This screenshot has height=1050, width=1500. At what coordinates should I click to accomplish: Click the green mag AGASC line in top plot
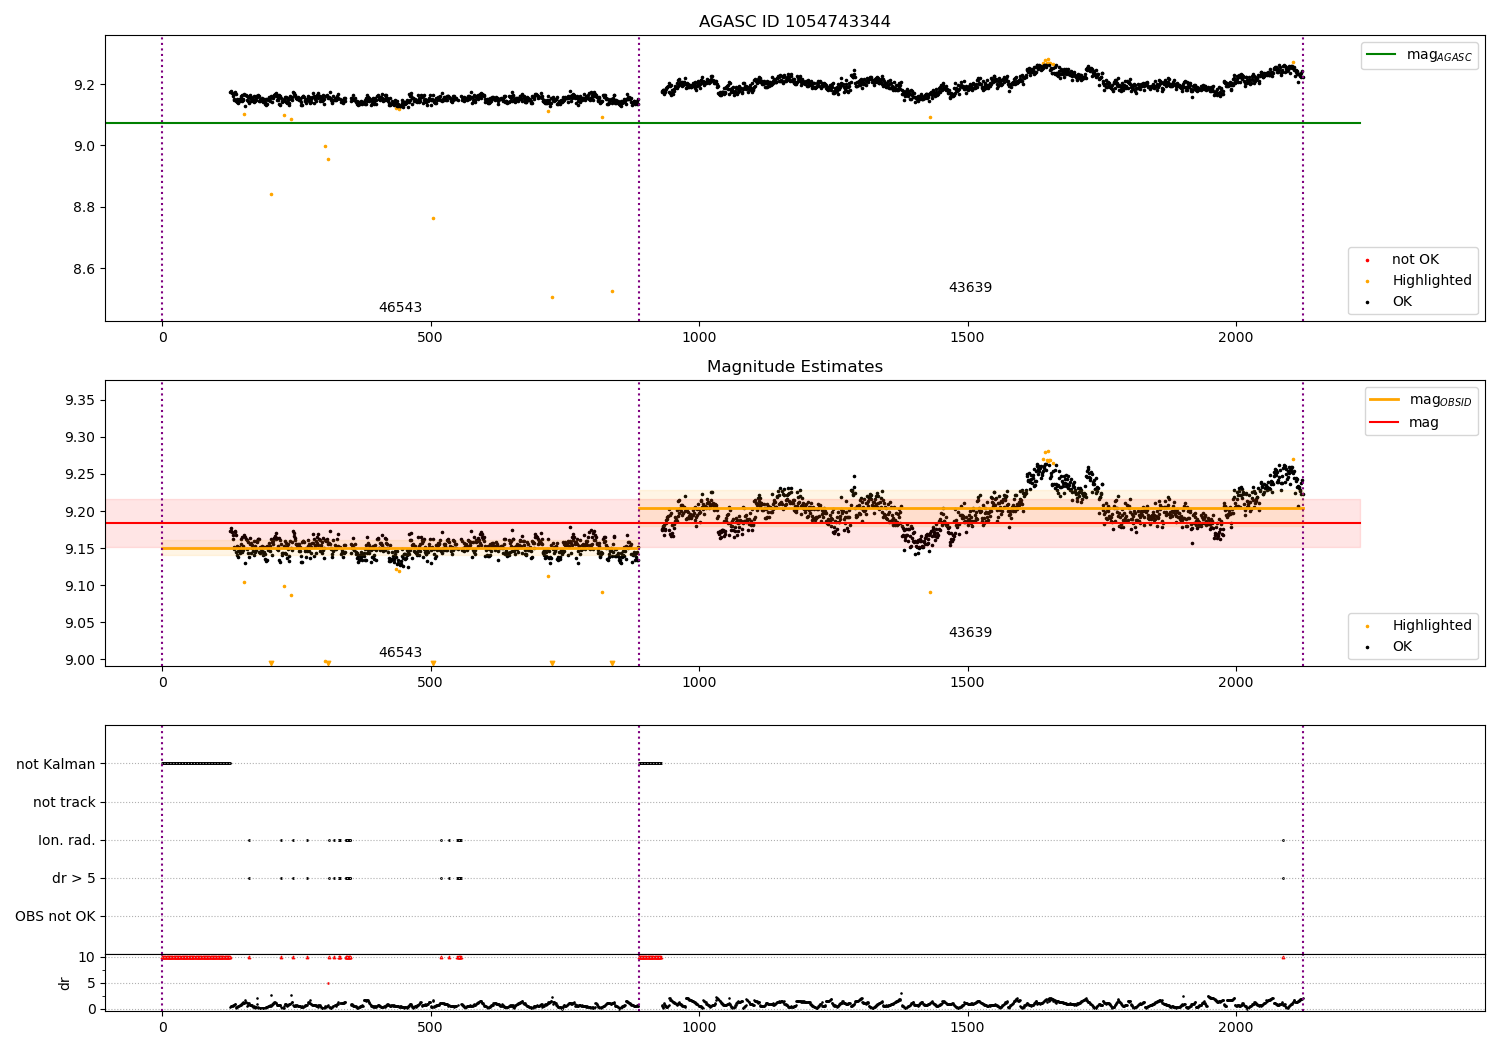pos(732,123)
